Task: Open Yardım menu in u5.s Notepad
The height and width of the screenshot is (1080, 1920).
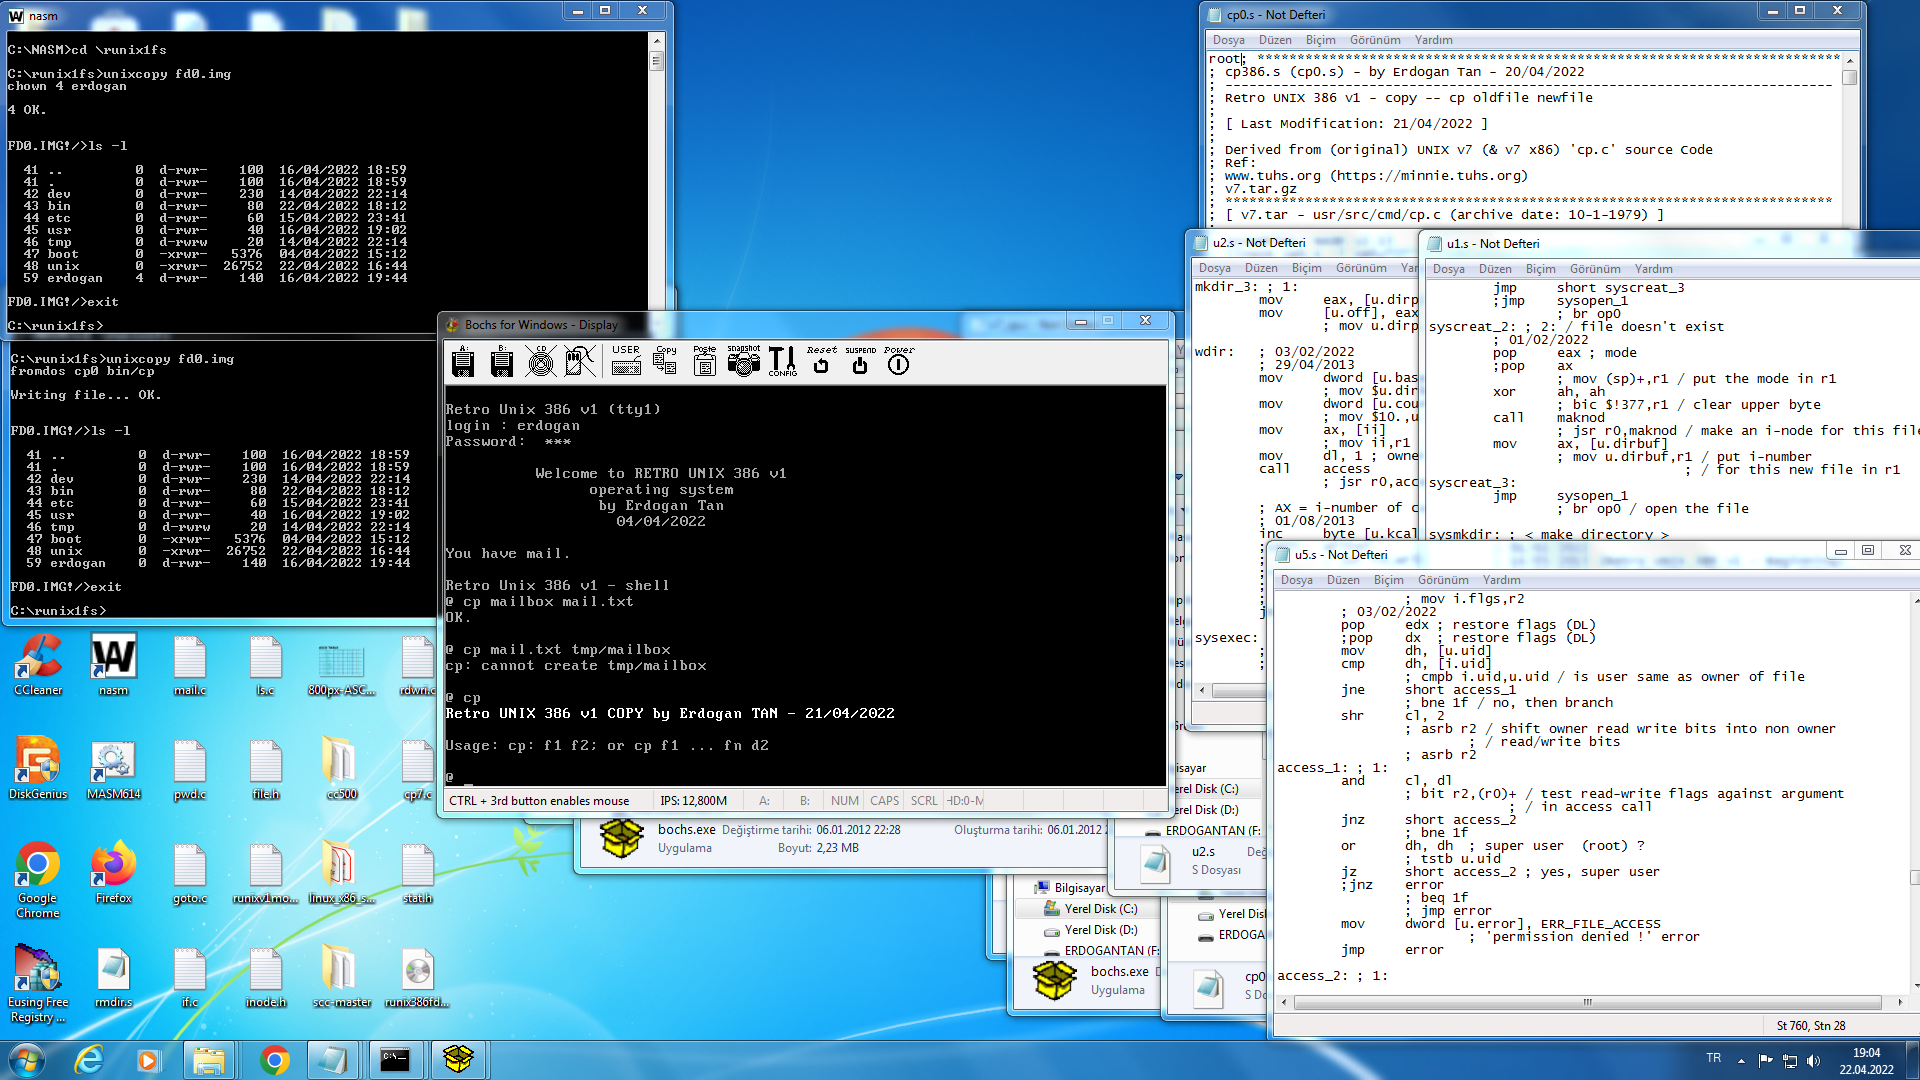Action: click(x=1501, y=580)
